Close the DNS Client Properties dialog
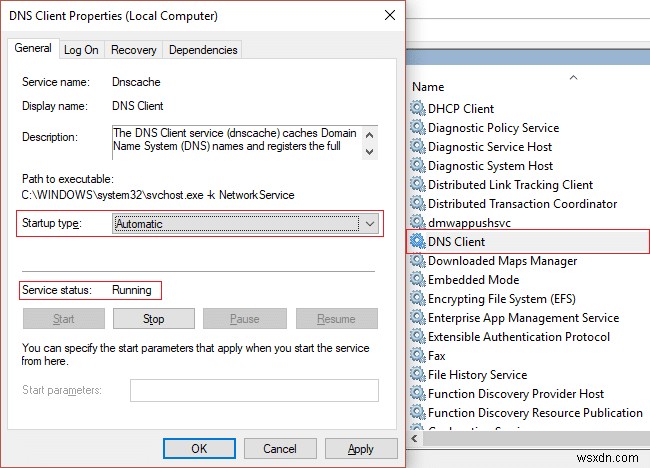Image resolution: width=650 pixels, height=468 pixels. point(387,16)
